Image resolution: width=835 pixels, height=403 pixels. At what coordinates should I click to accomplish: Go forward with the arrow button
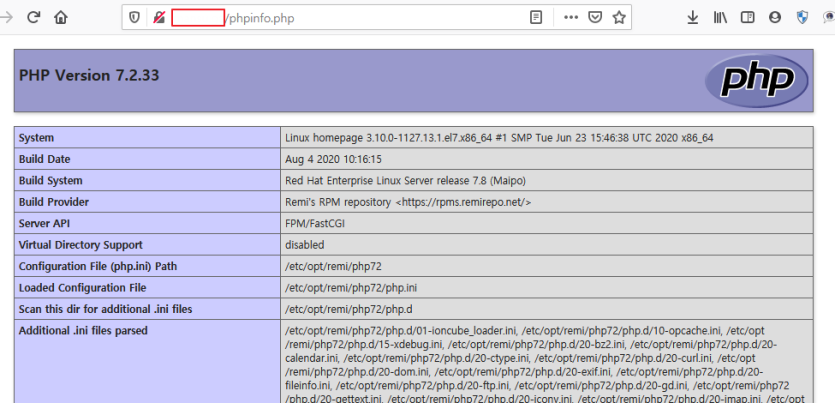[6, 18]
